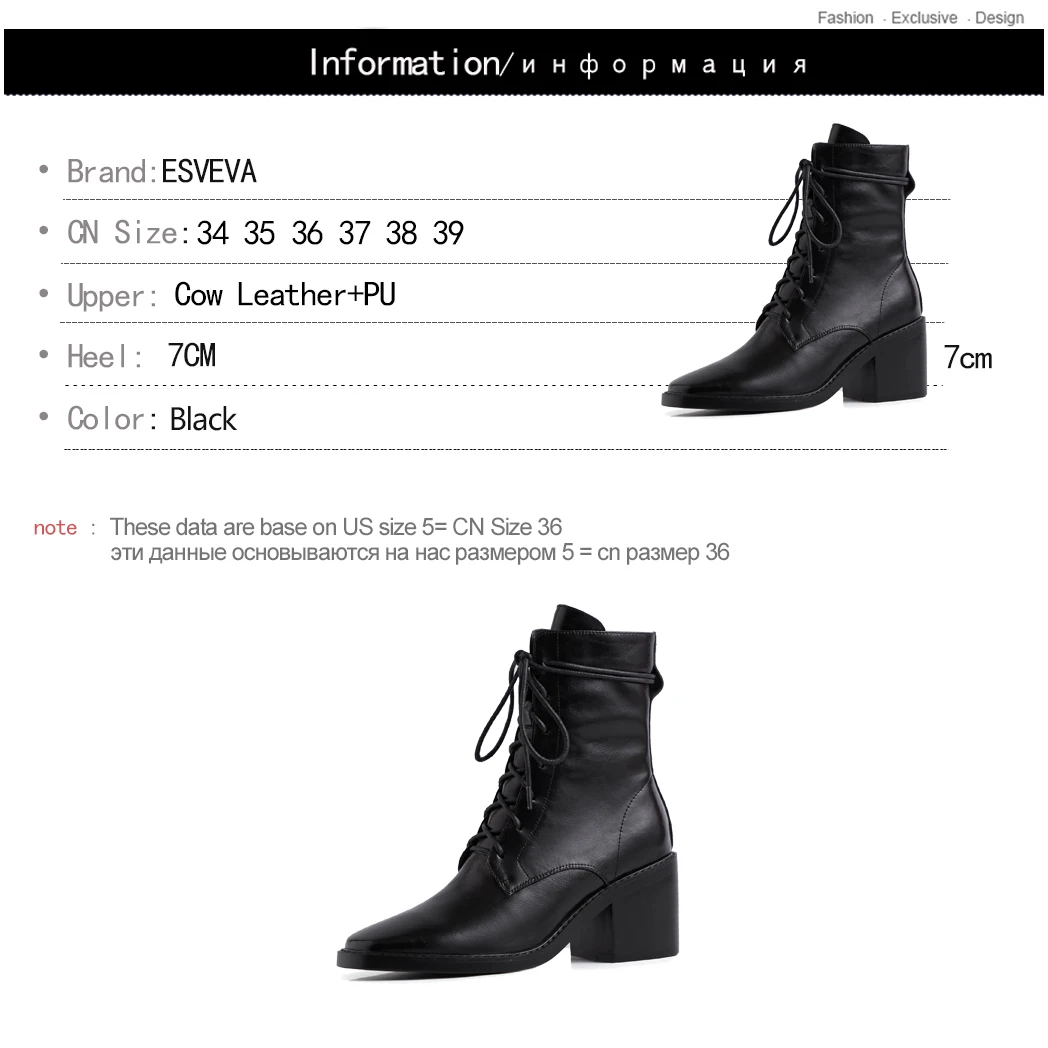Click the ESVEVA brand name
The height and width of the screenshot is (1048, 1048).
click(x=209, y=172)
